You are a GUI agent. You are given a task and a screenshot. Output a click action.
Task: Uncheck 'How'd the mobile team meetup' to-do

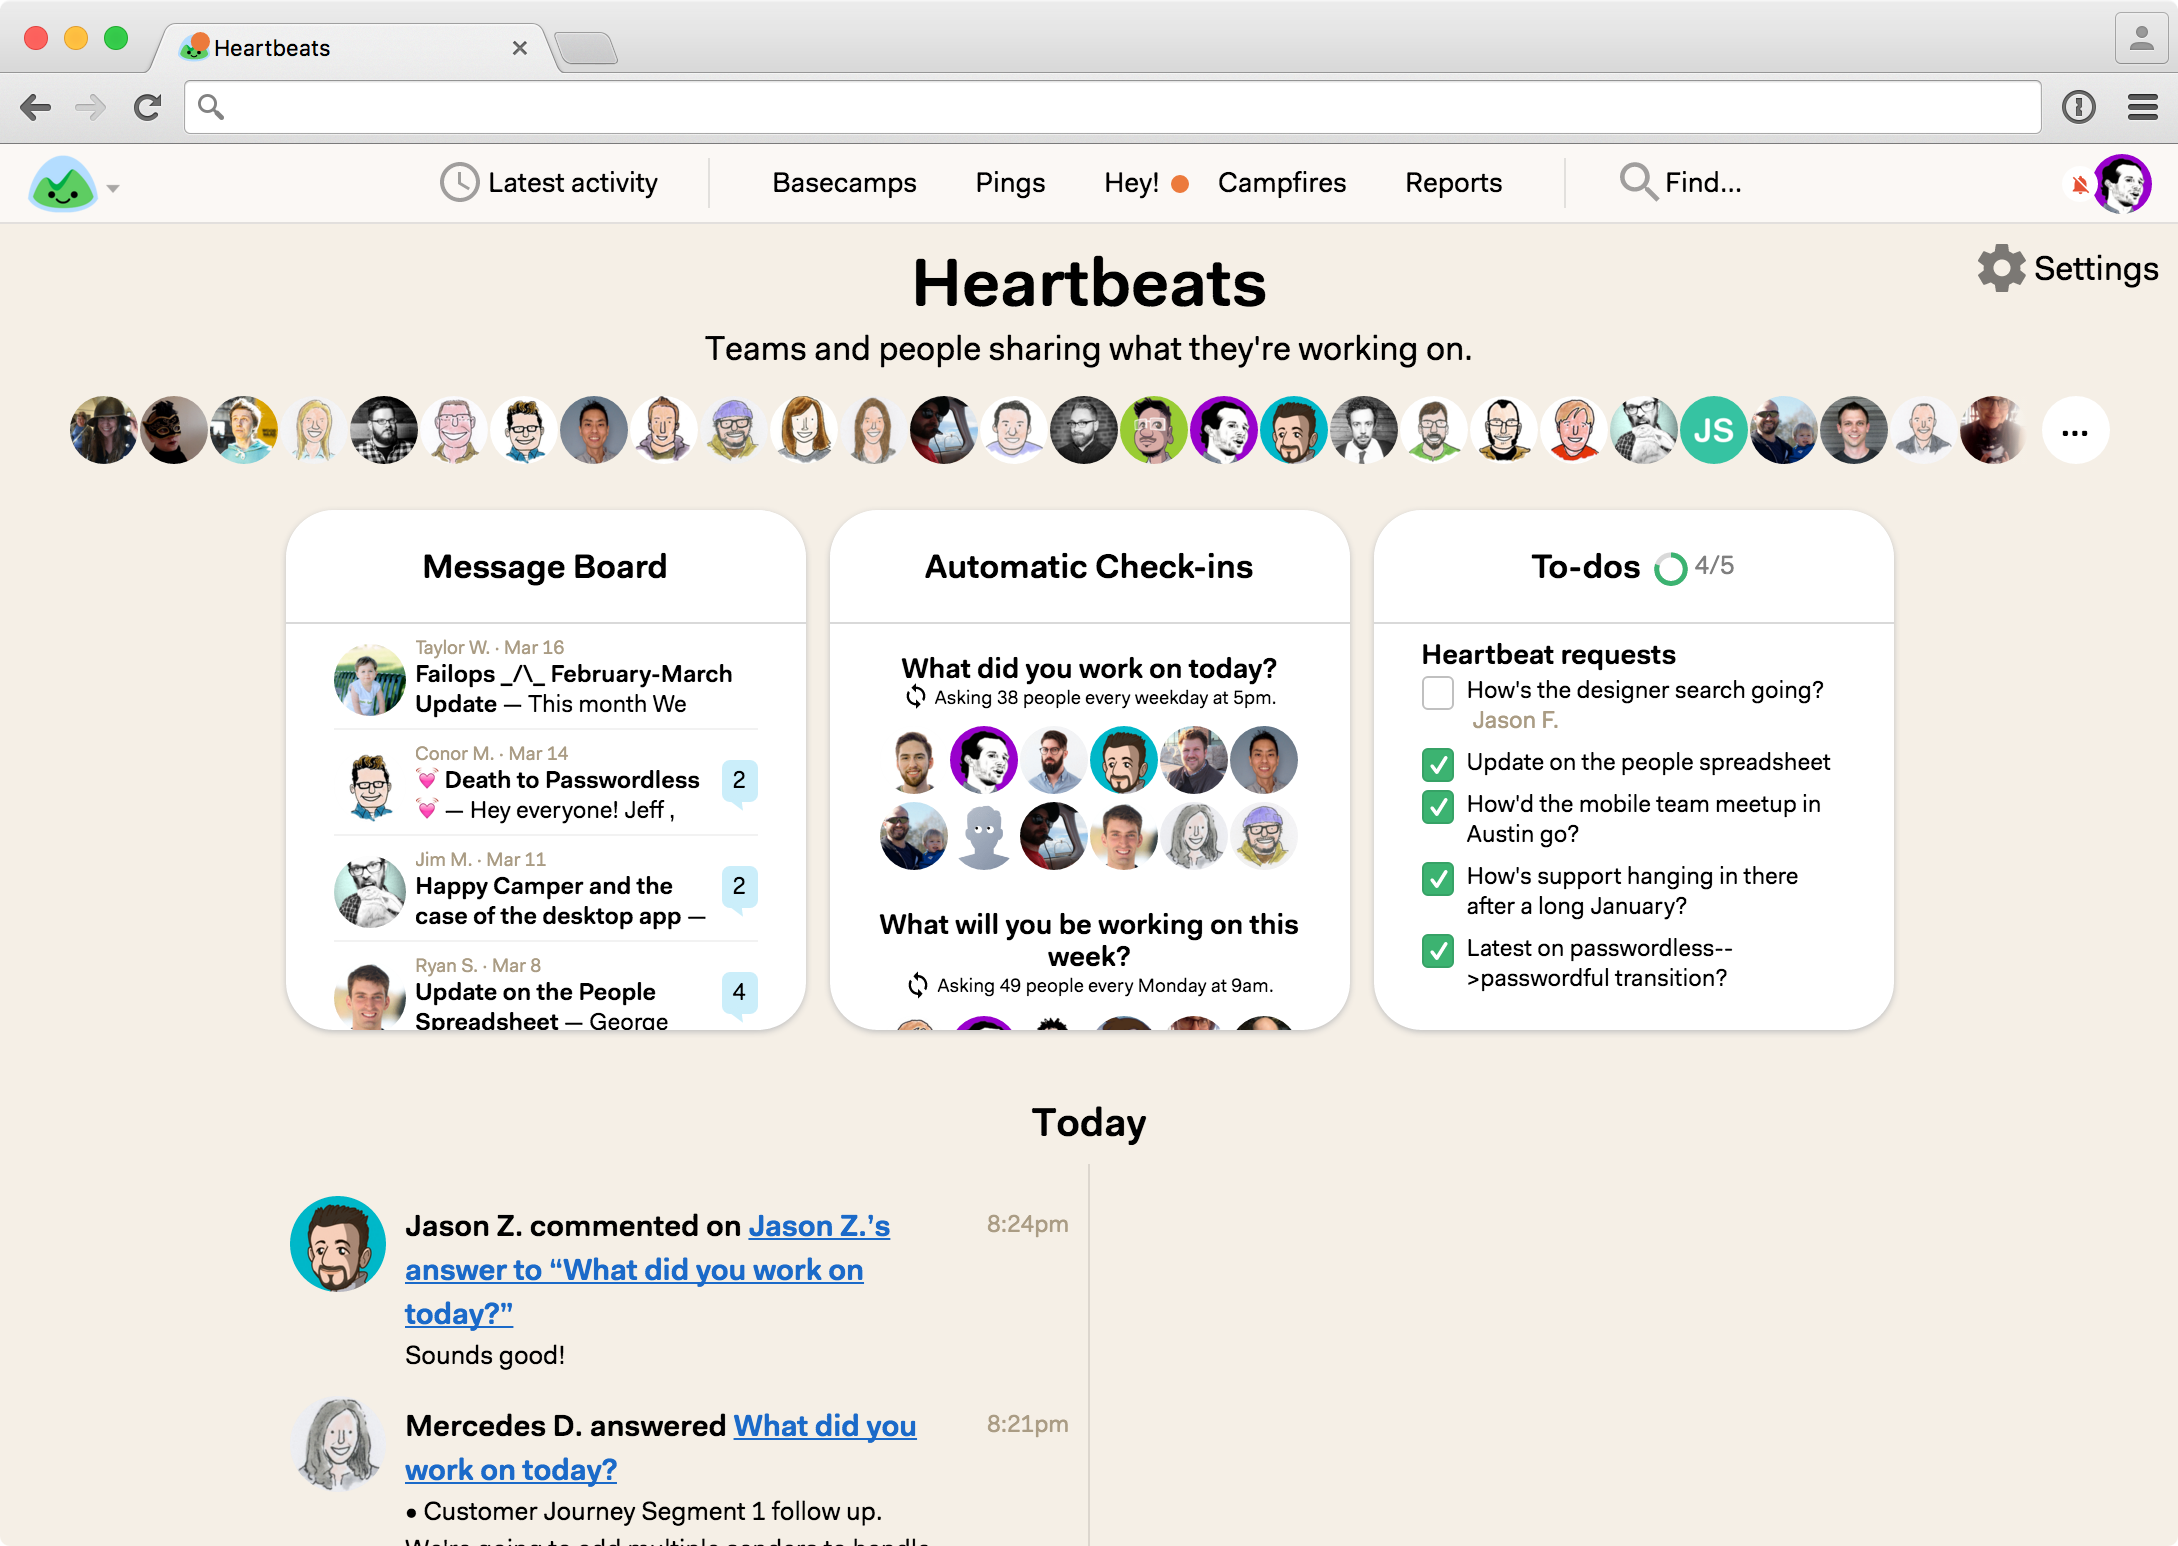[1438, 806]
